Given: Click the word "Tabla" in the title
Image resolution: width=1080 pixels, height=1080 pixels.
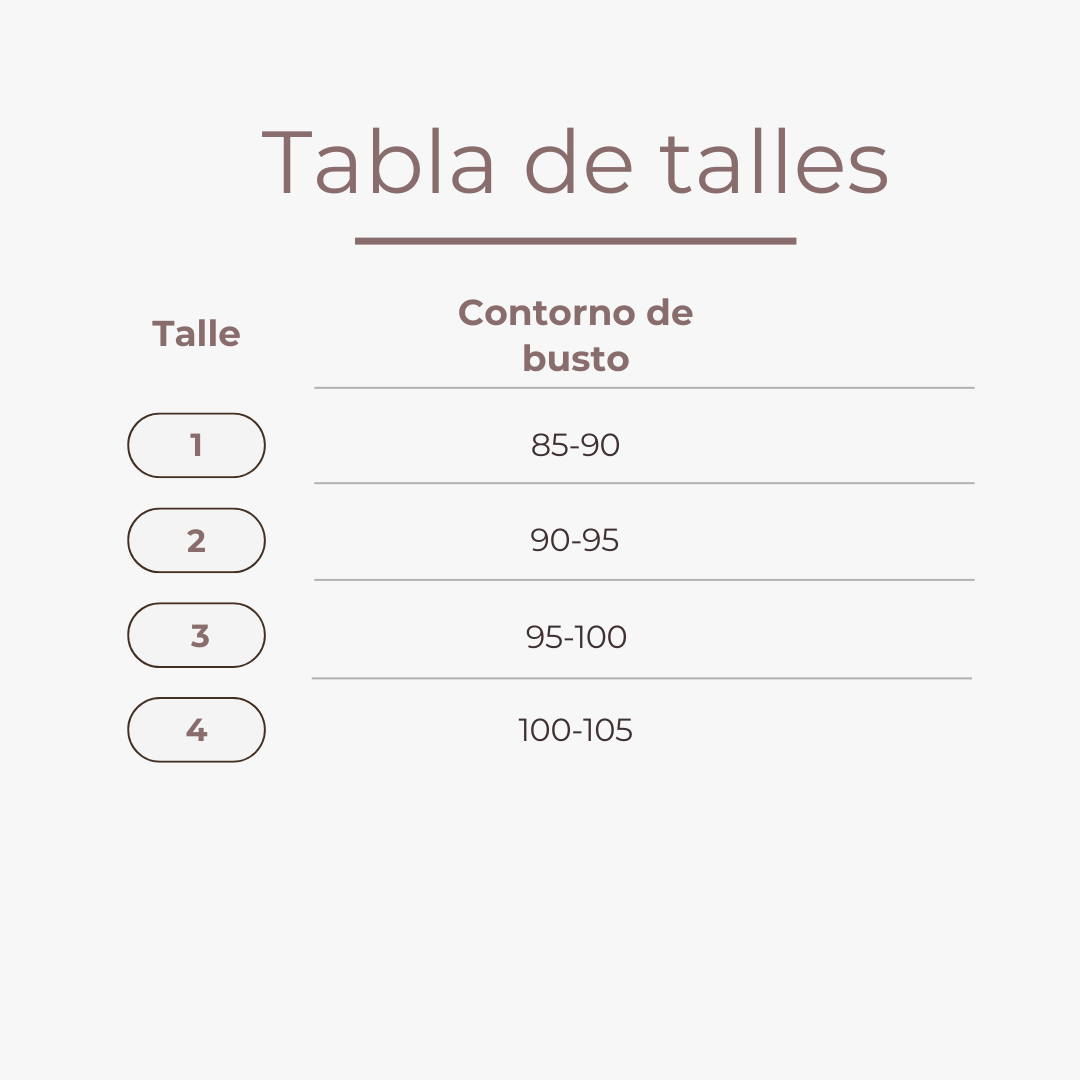Looking at the screenshot, I should [x=379, y=163].
